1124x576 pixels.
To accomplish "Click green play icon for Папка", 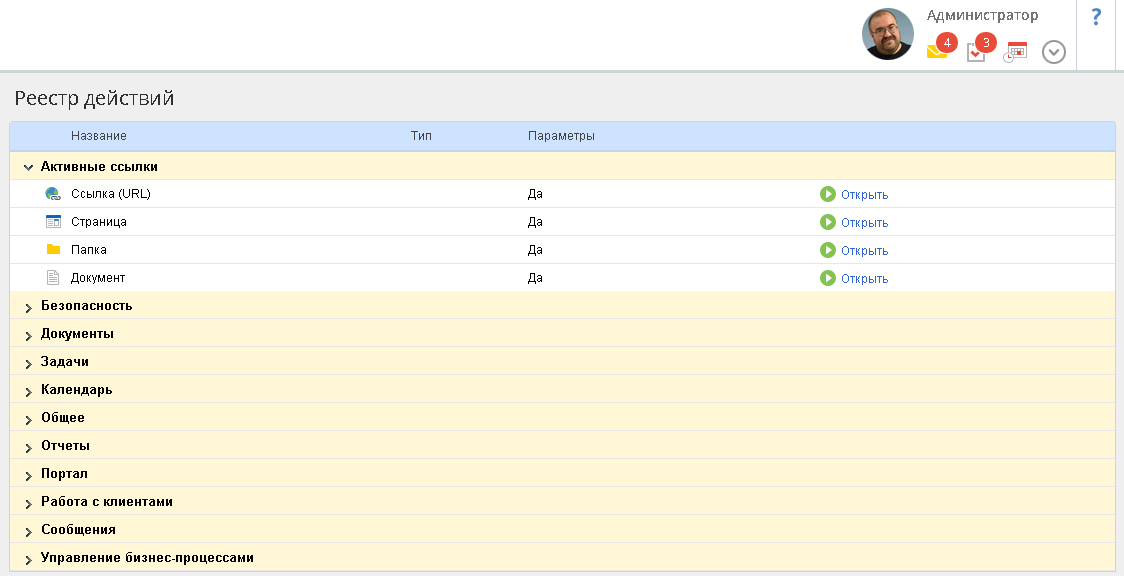I will (828, 250).
